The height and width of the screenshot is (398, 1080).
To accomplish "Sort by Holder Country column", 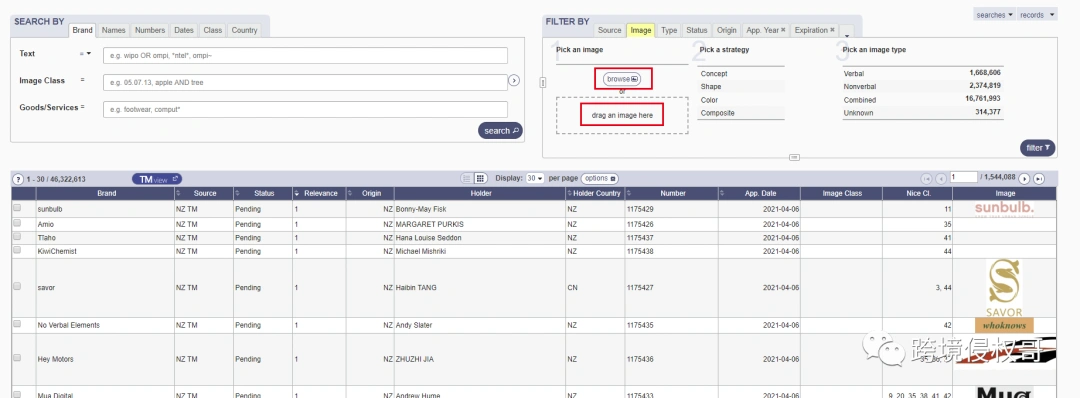I will tap(594, 193).
